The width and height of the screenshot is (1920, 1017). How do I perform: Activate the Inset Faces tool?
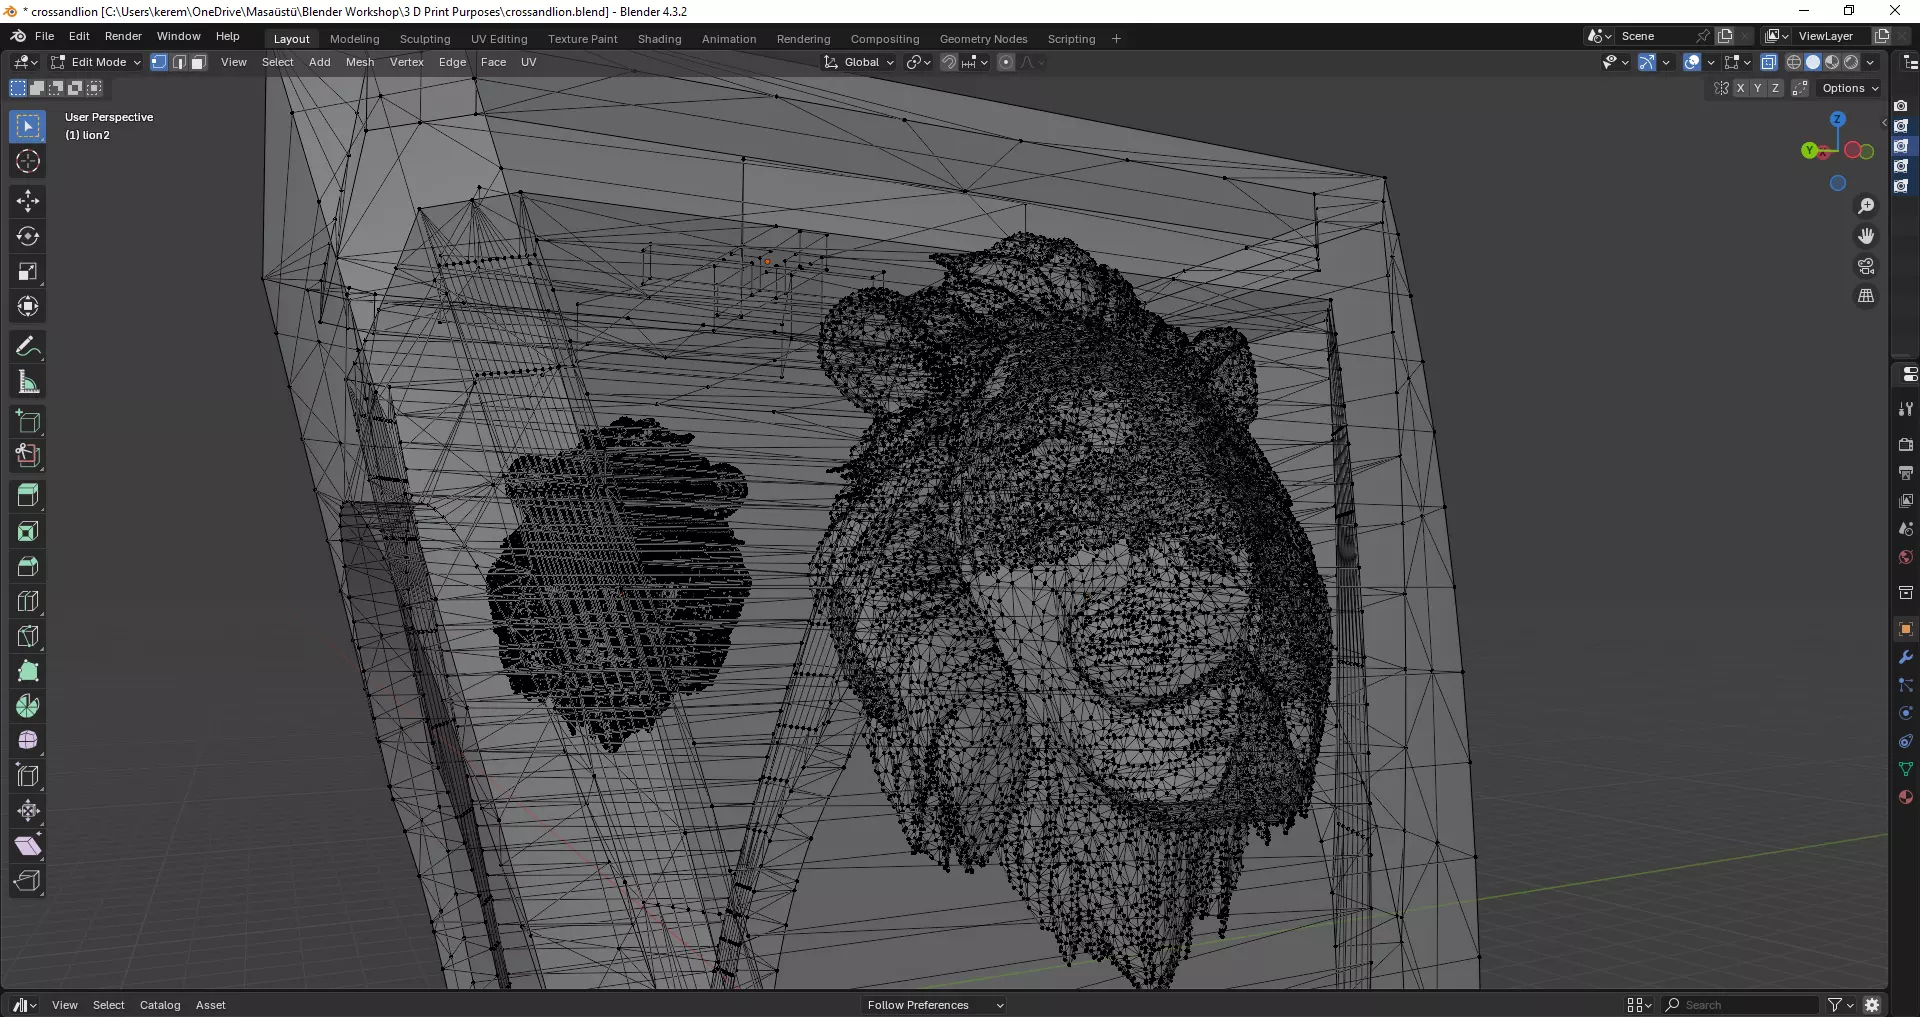click(28, 531)
